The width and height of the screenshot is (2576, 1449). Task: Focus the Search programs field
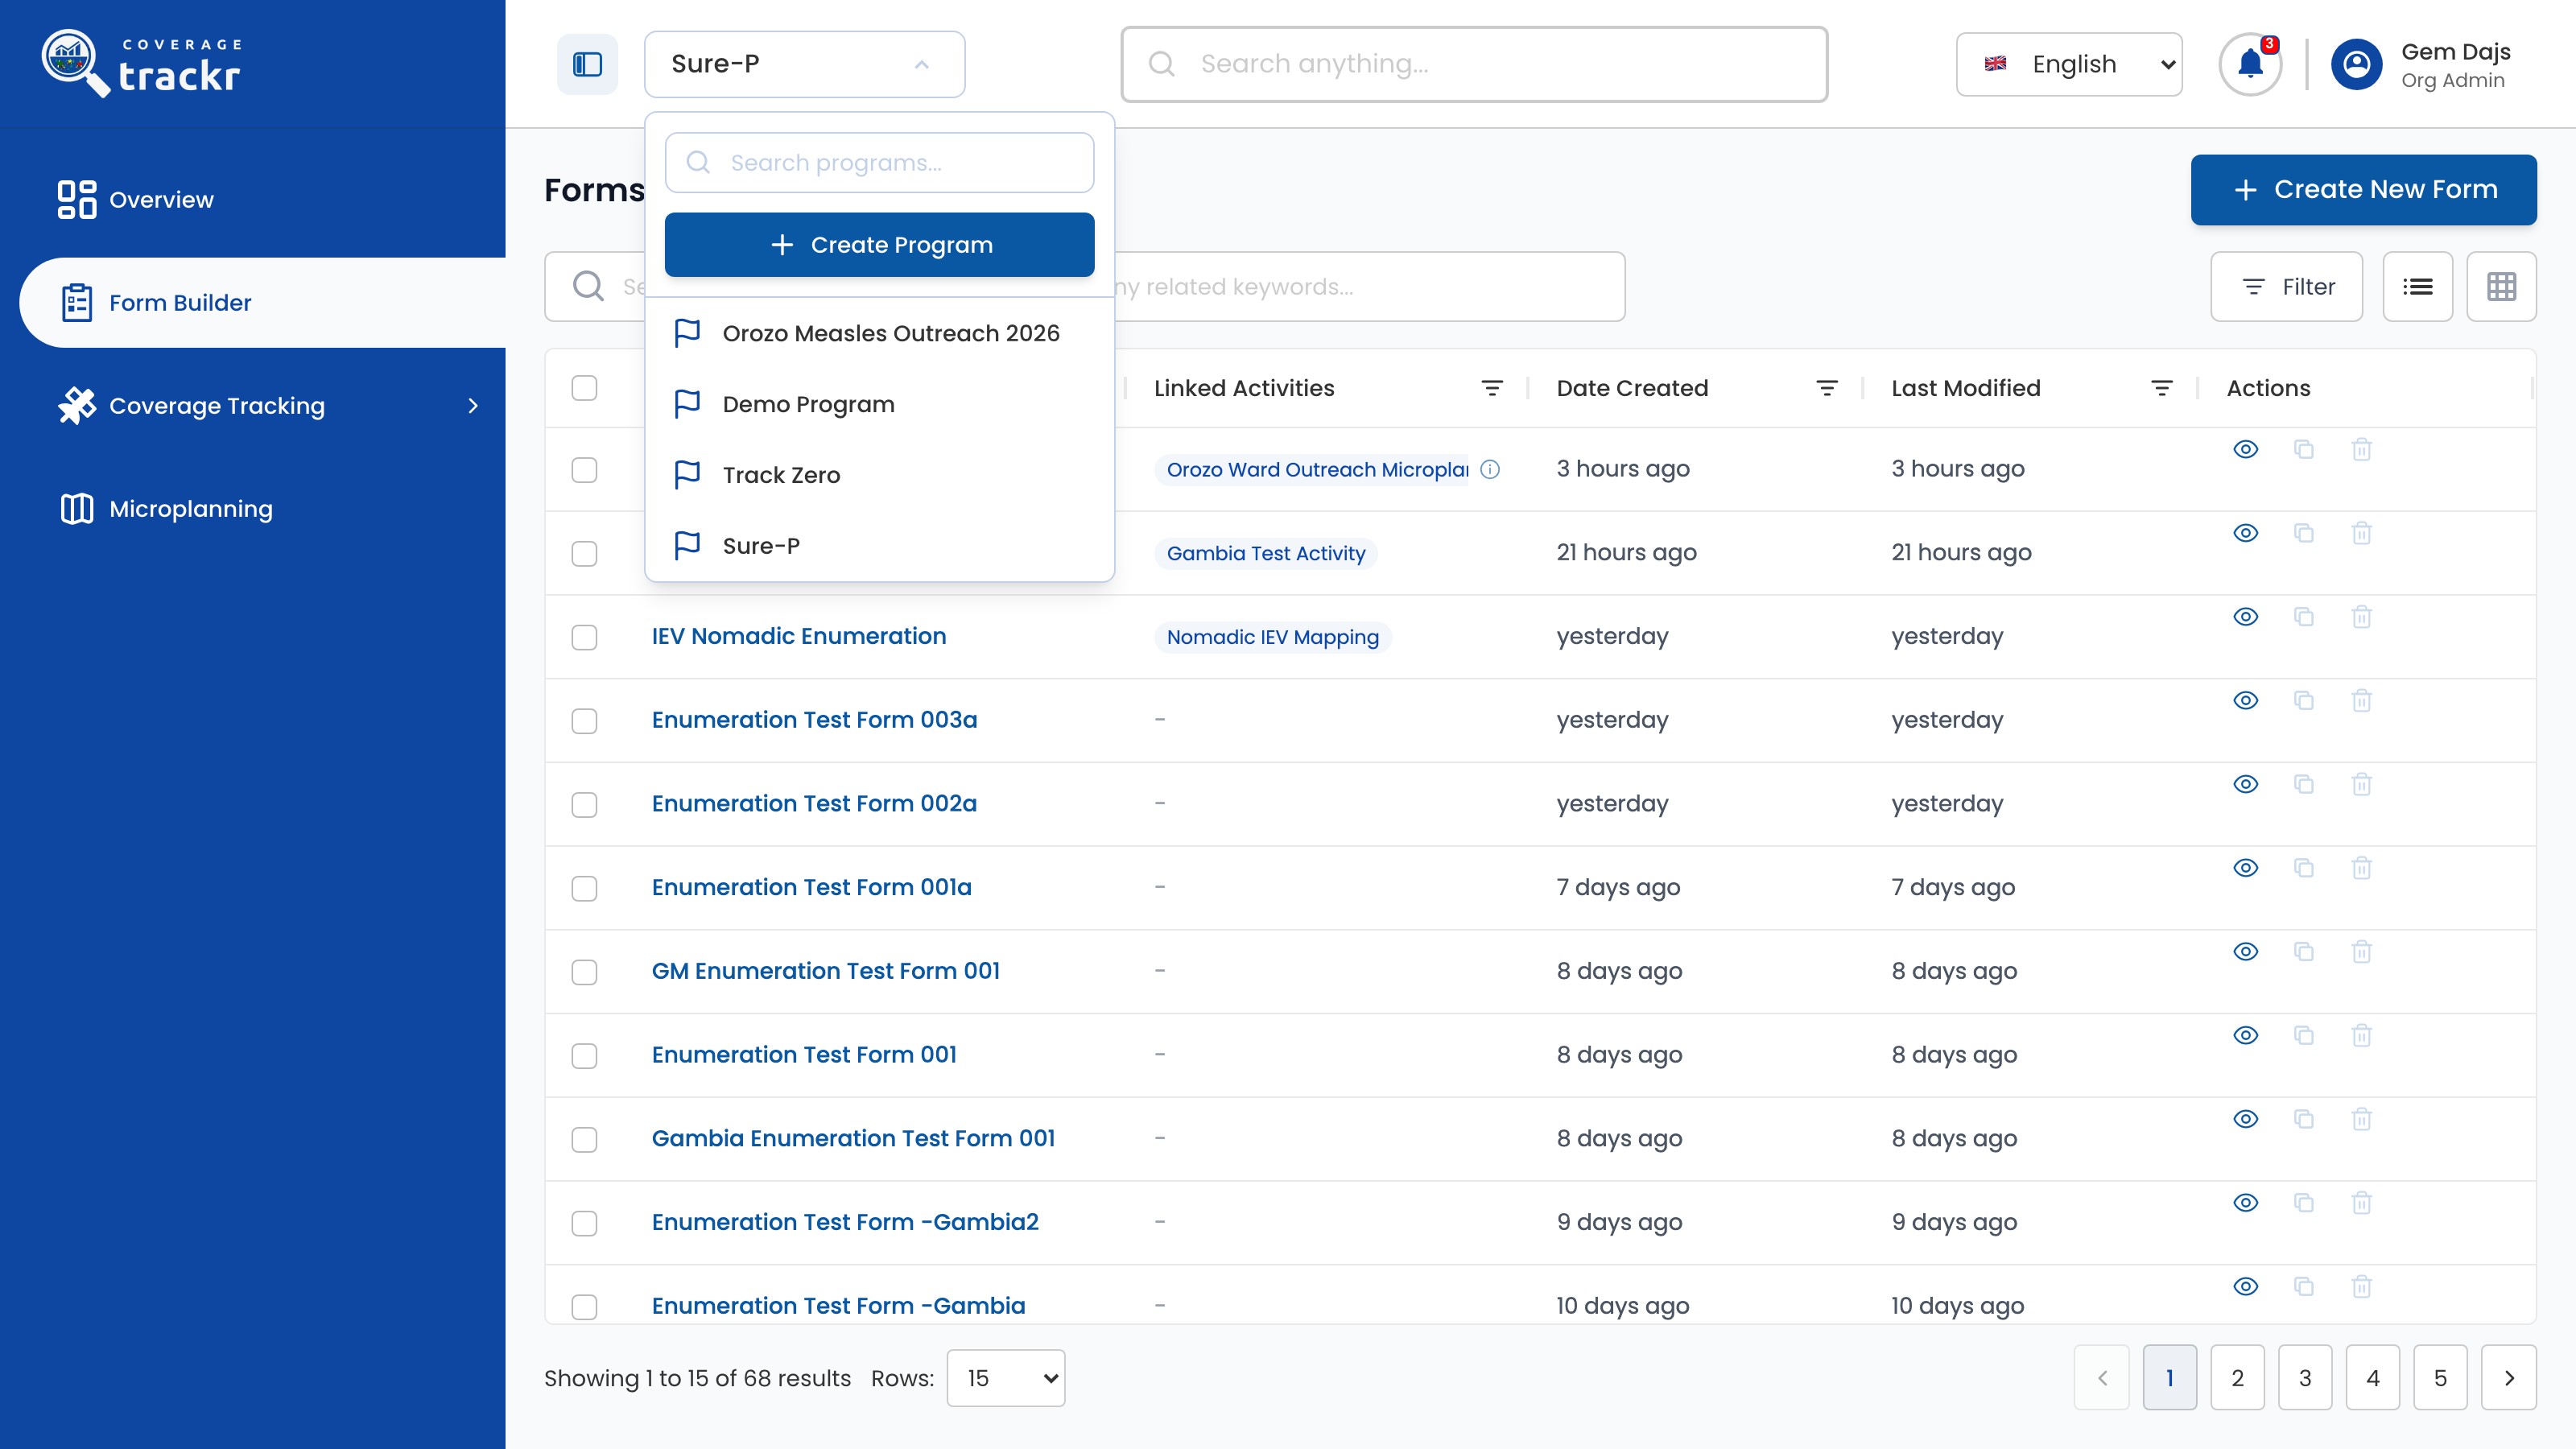pyautogui.click(x=879, y=162)
